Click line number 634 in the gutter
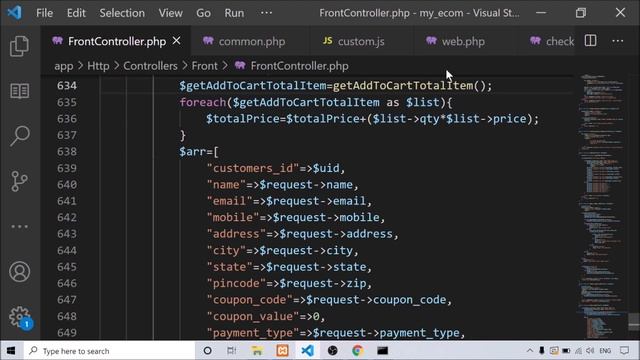This screenshot has height=360, width=640. pos(67,86)
